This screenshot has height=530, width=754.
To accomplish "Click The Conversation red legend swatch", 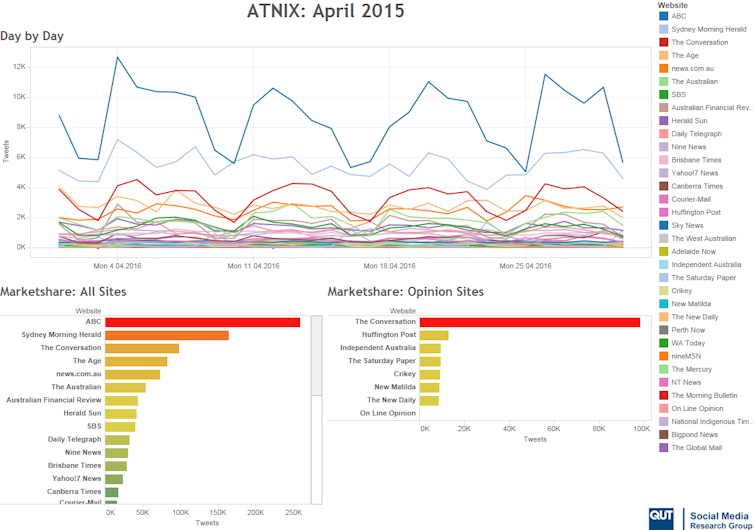I will coord(664,42).
